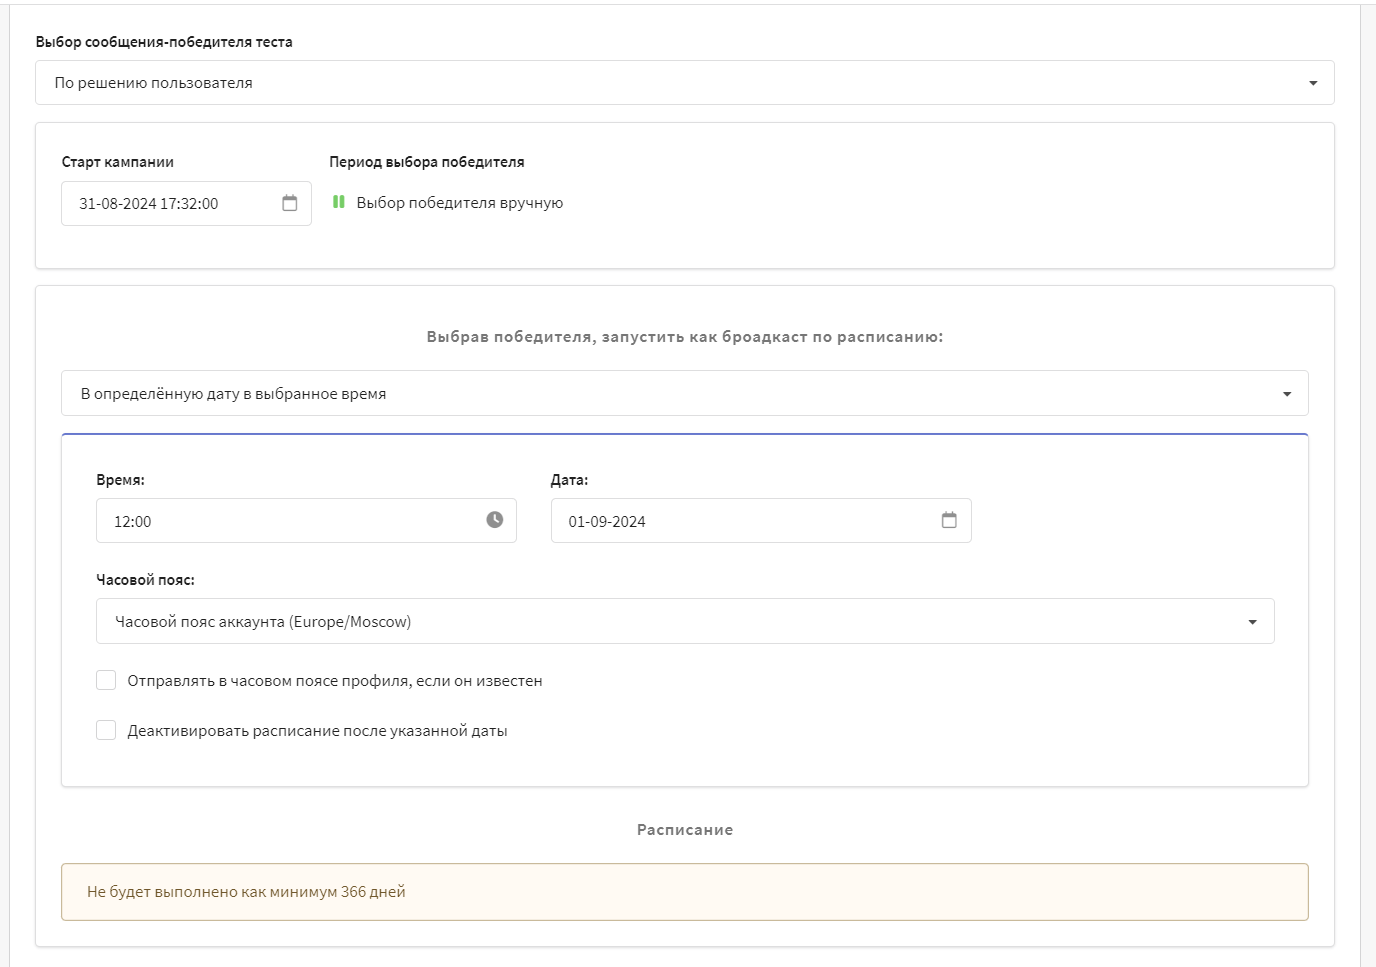This screenshot has width=1376, height=967.
Task: Click the green pause icon beside manual winner selection
Action: click(339, 202)
